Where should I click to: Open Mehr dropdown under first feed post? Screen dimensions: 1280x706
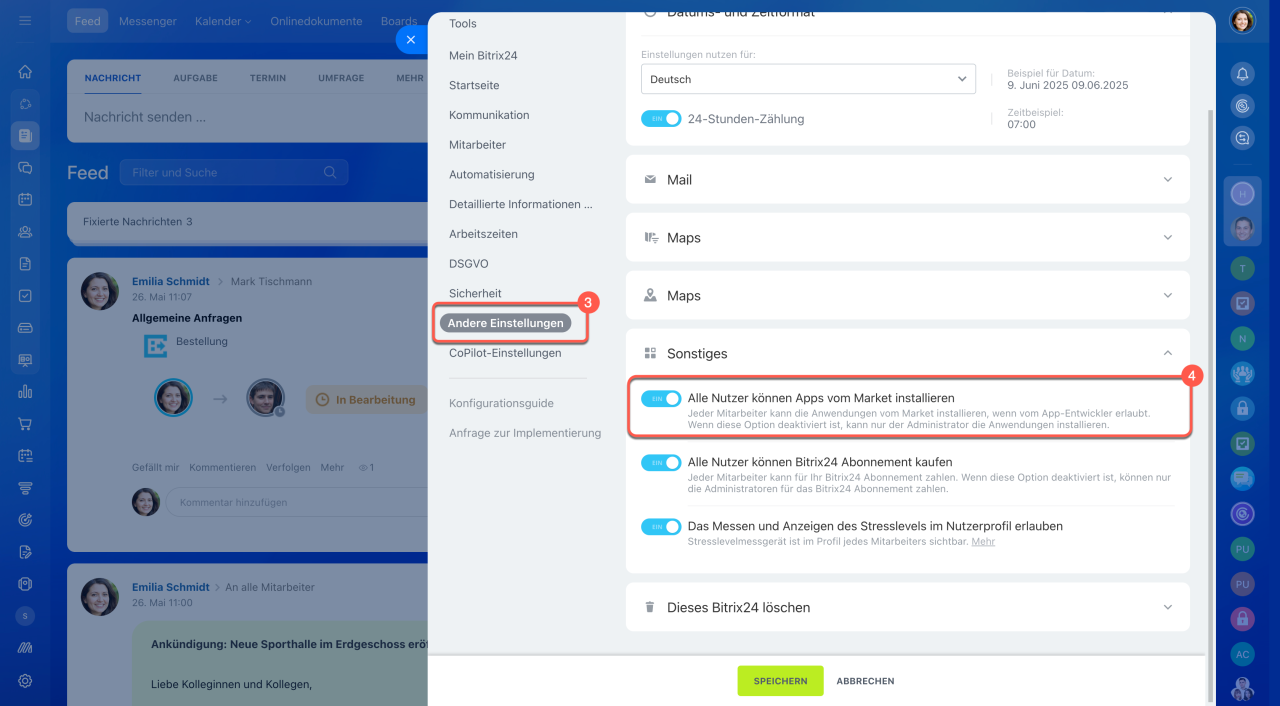point(332,467)
